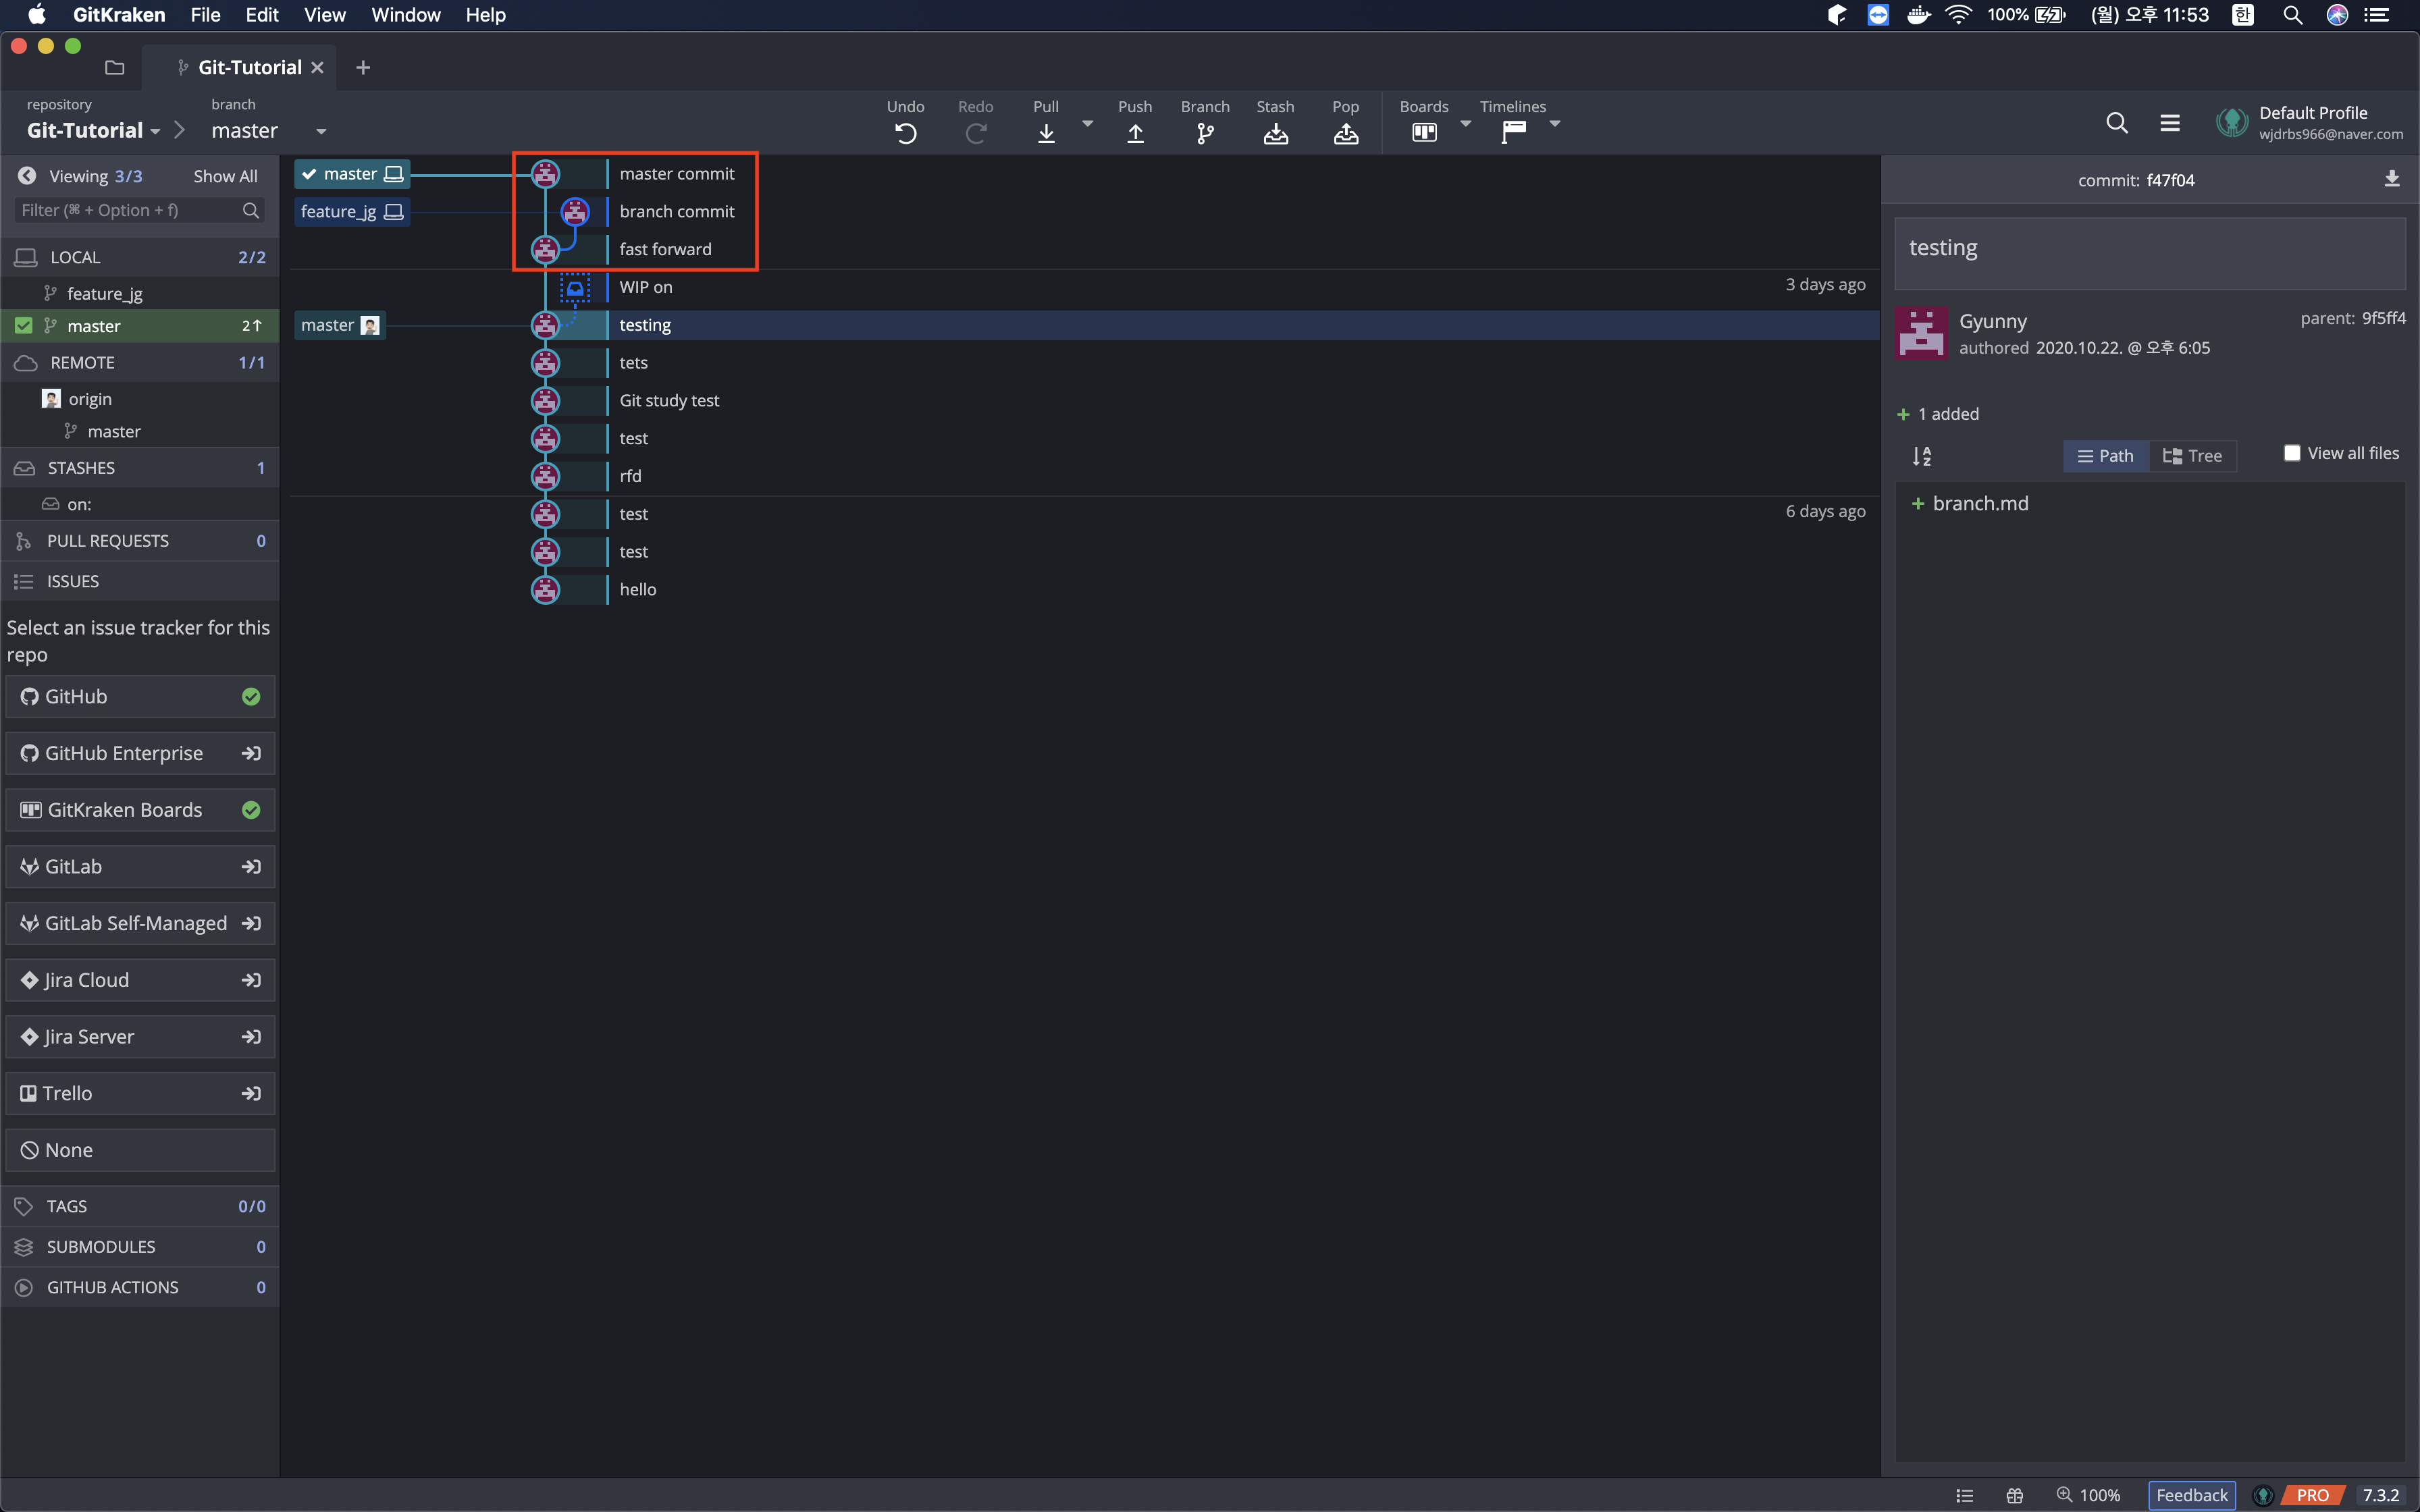Viewport: 2420px width, 1512px height.
Task: Open the Boards icon
Action: tap(1424, 133)
